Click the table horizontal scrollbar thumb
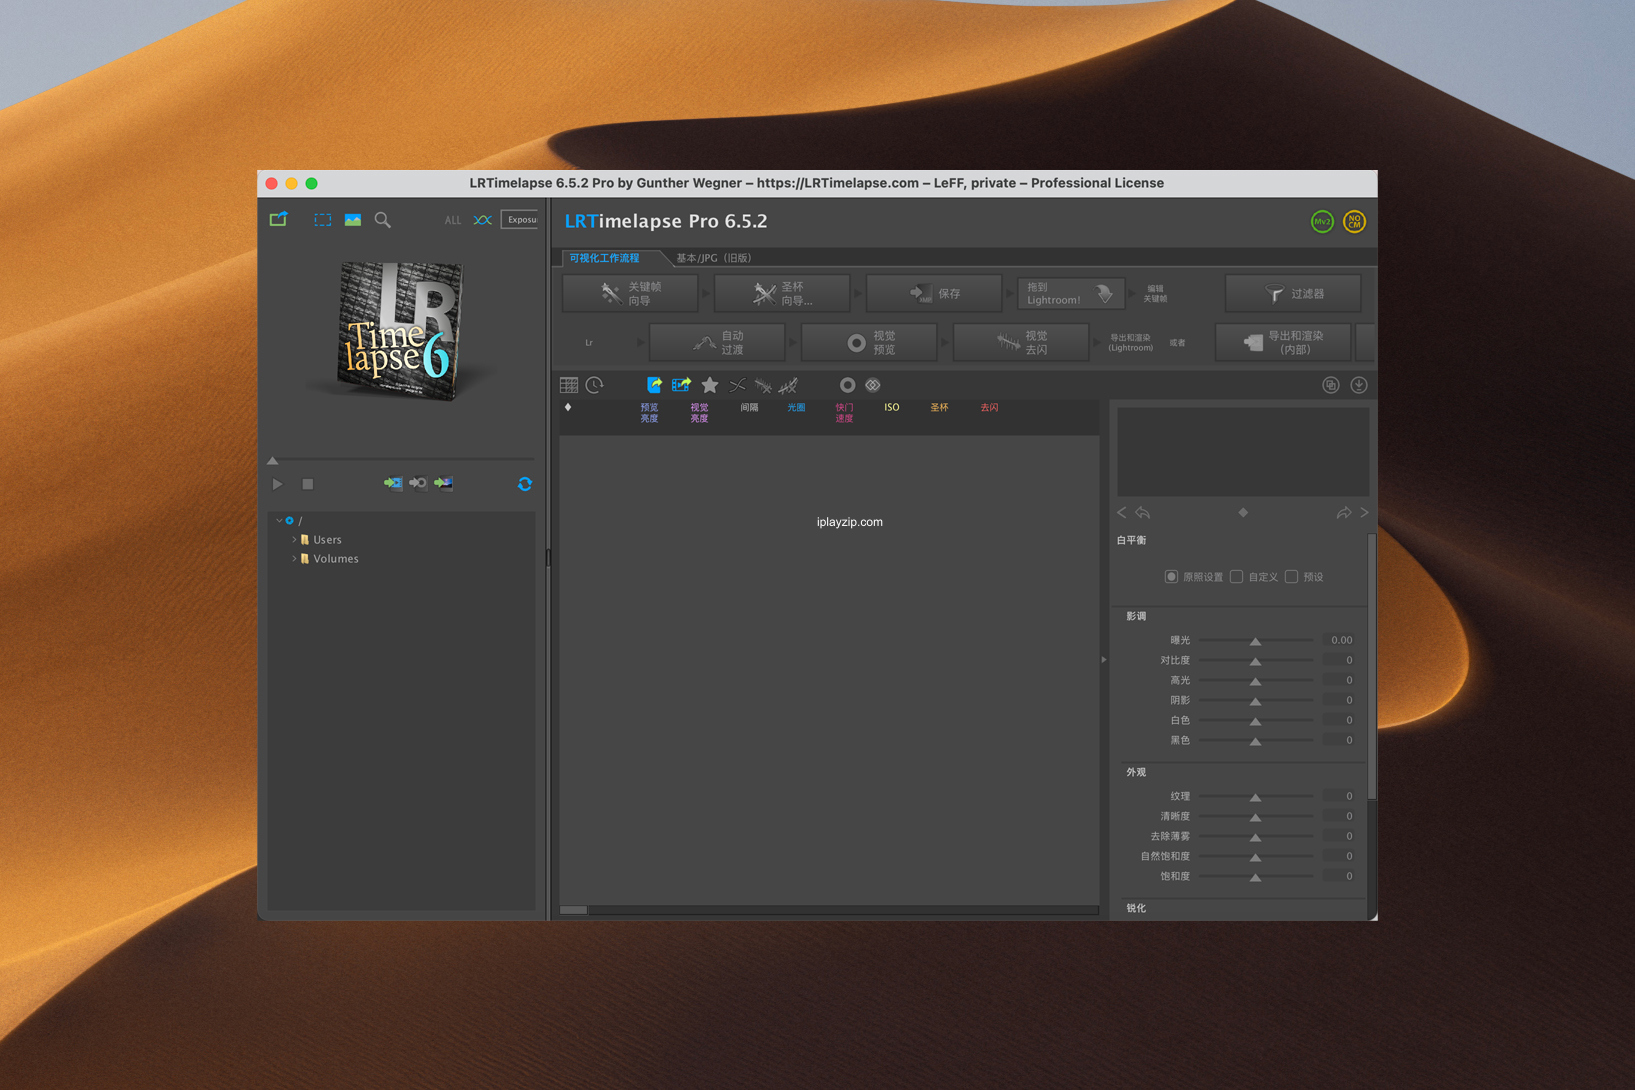 coord(573,910)
